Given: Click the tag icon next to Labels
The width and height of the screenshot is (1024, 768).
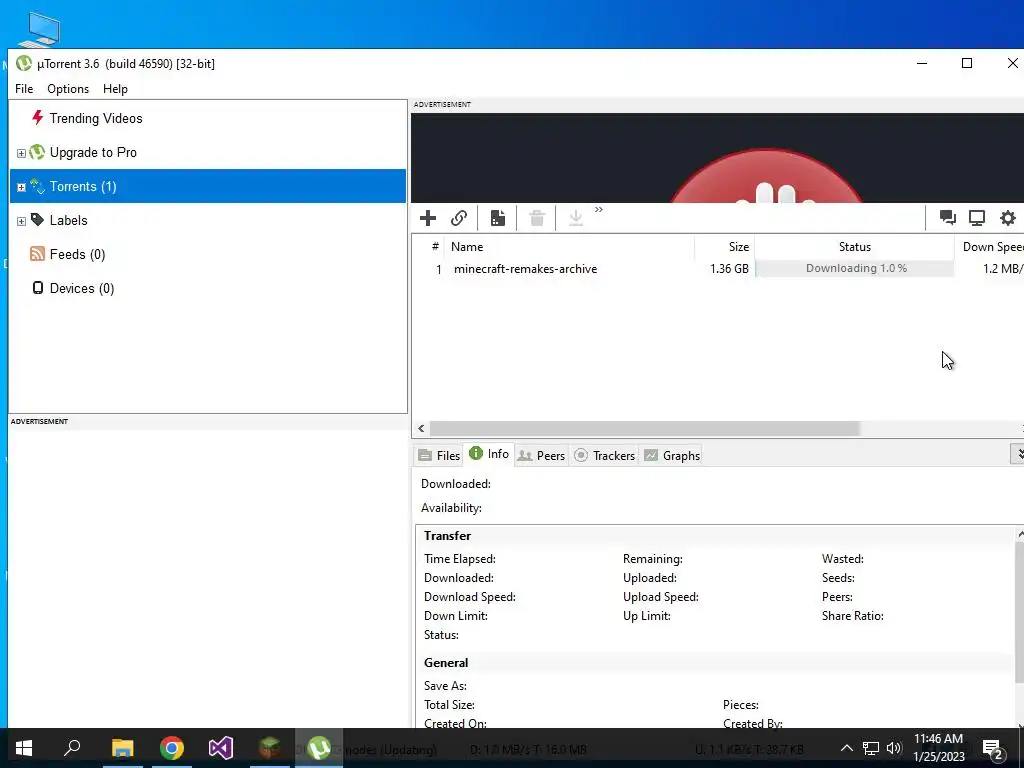Looking at the screenshot, I should [38, 219].
